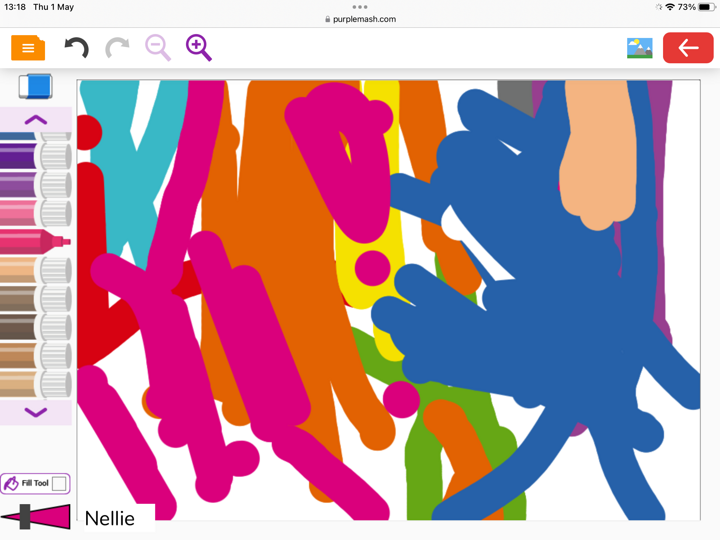This screenshot has width=720, height=540.
Task: Pick the dark purple marker pen
Action: click(36, 156)
